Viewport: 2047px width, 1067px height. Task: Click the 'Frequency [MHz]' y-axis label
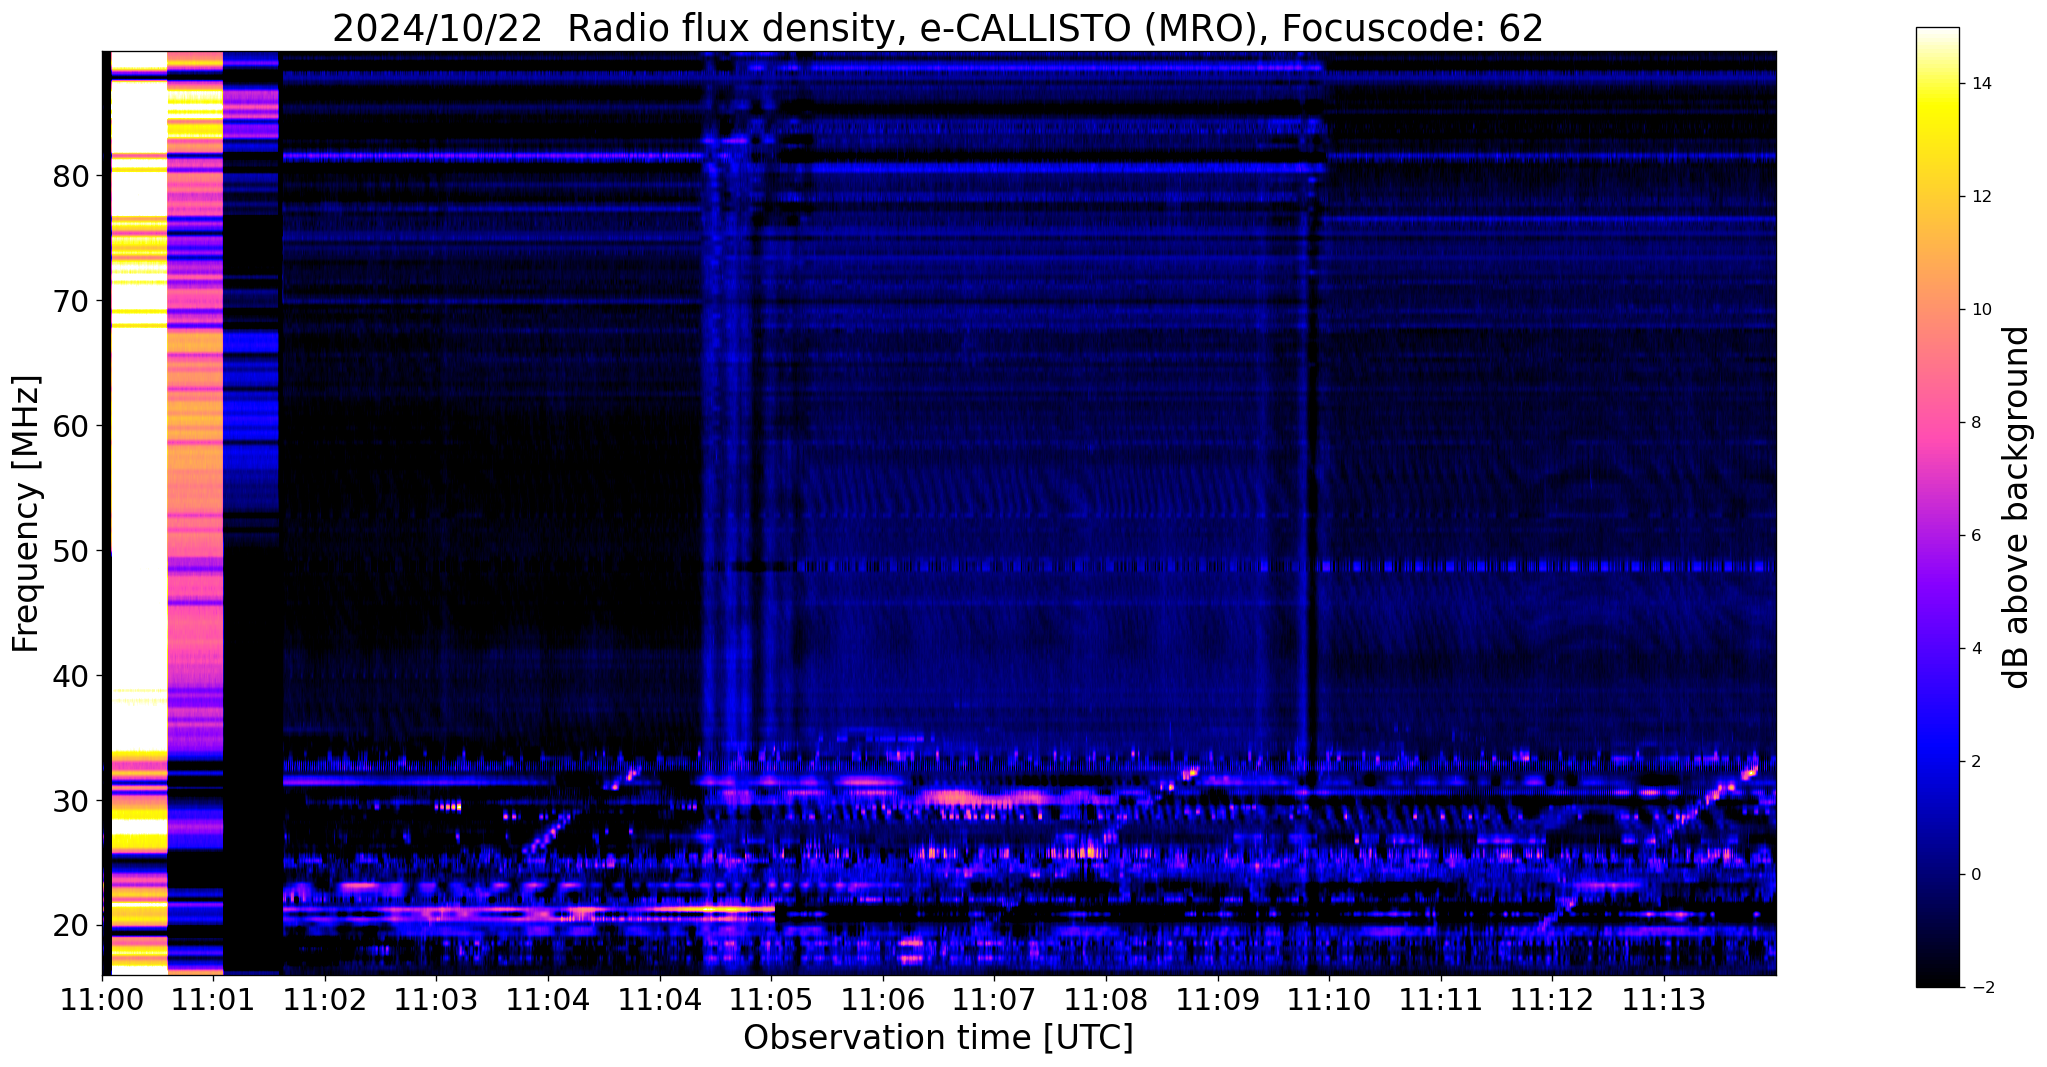click(x=27, y=514)
